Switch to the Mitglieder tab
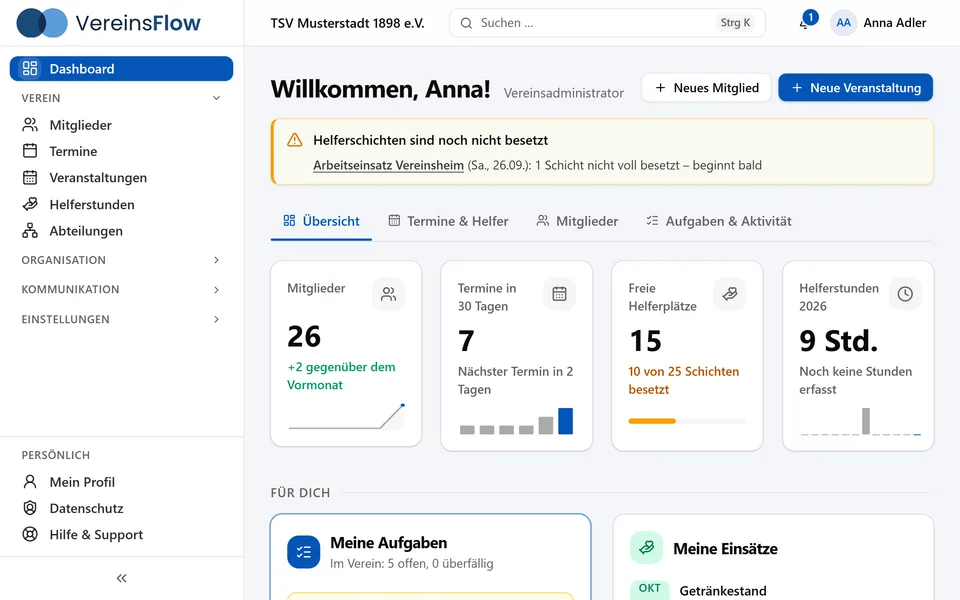Screen dimensions: 960x600 577,221
